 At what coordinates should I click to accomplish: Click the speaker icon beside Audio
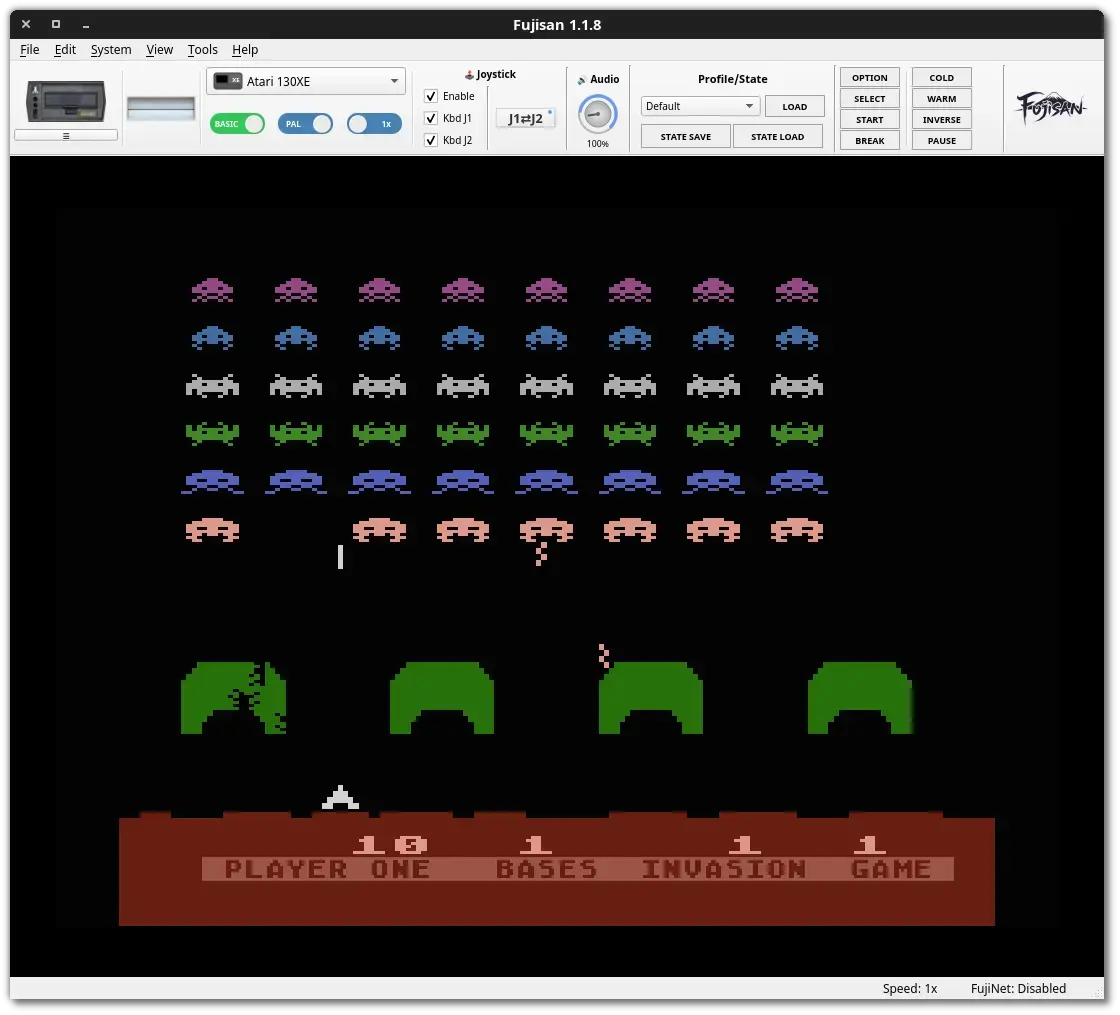(582, 80)
